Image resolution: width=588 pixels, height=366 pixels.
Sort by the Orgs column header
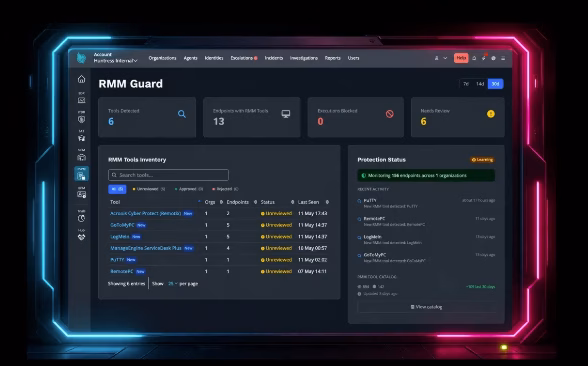(x=210, y=202)
